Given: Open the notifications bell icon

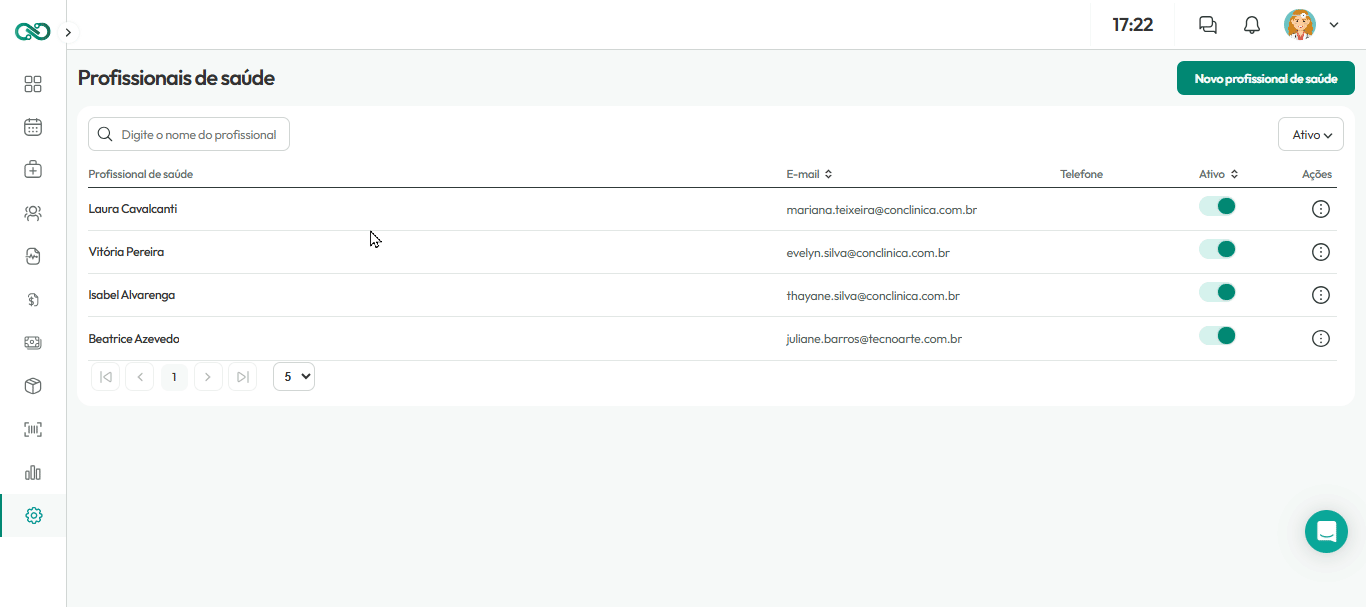Looking at the screenshot, I should 1252,25.
